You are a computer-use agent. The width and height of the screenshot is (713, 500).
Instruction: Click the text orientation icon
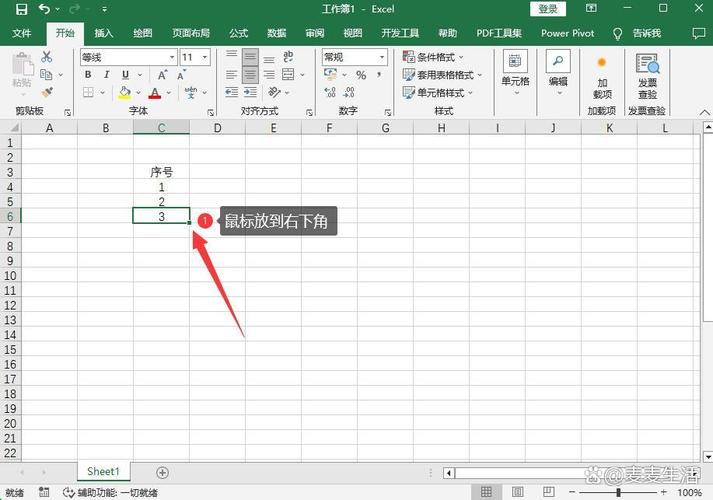coord(274,92)
